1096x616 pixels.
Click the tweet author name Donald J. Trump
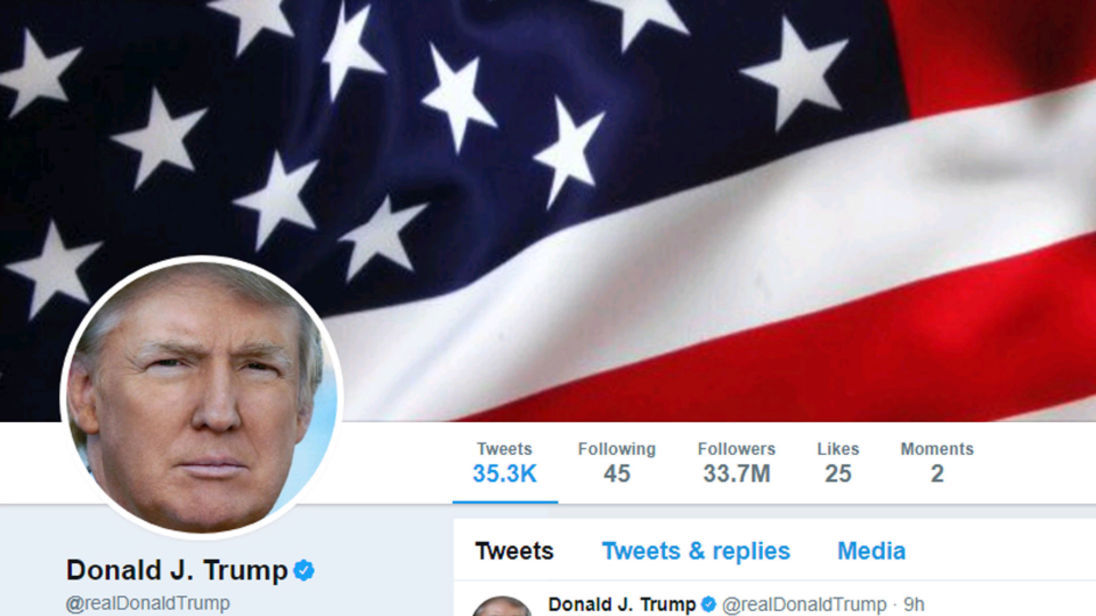[622, 604]
